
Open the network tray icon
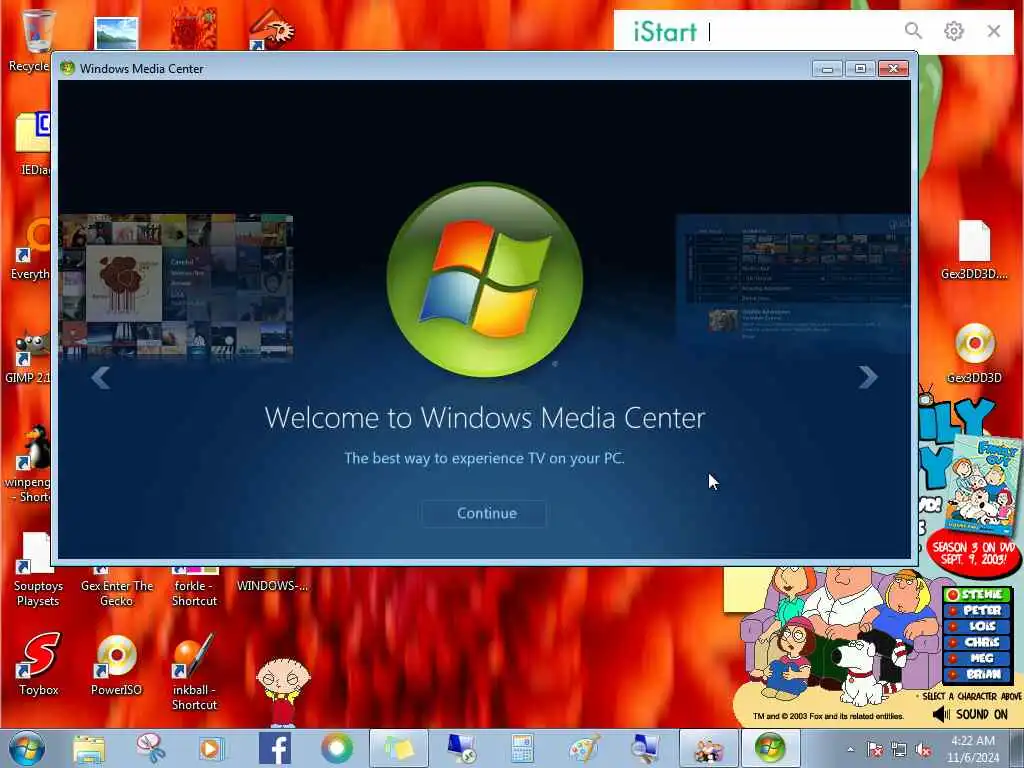pyautogui.click(x=899, y=750)
